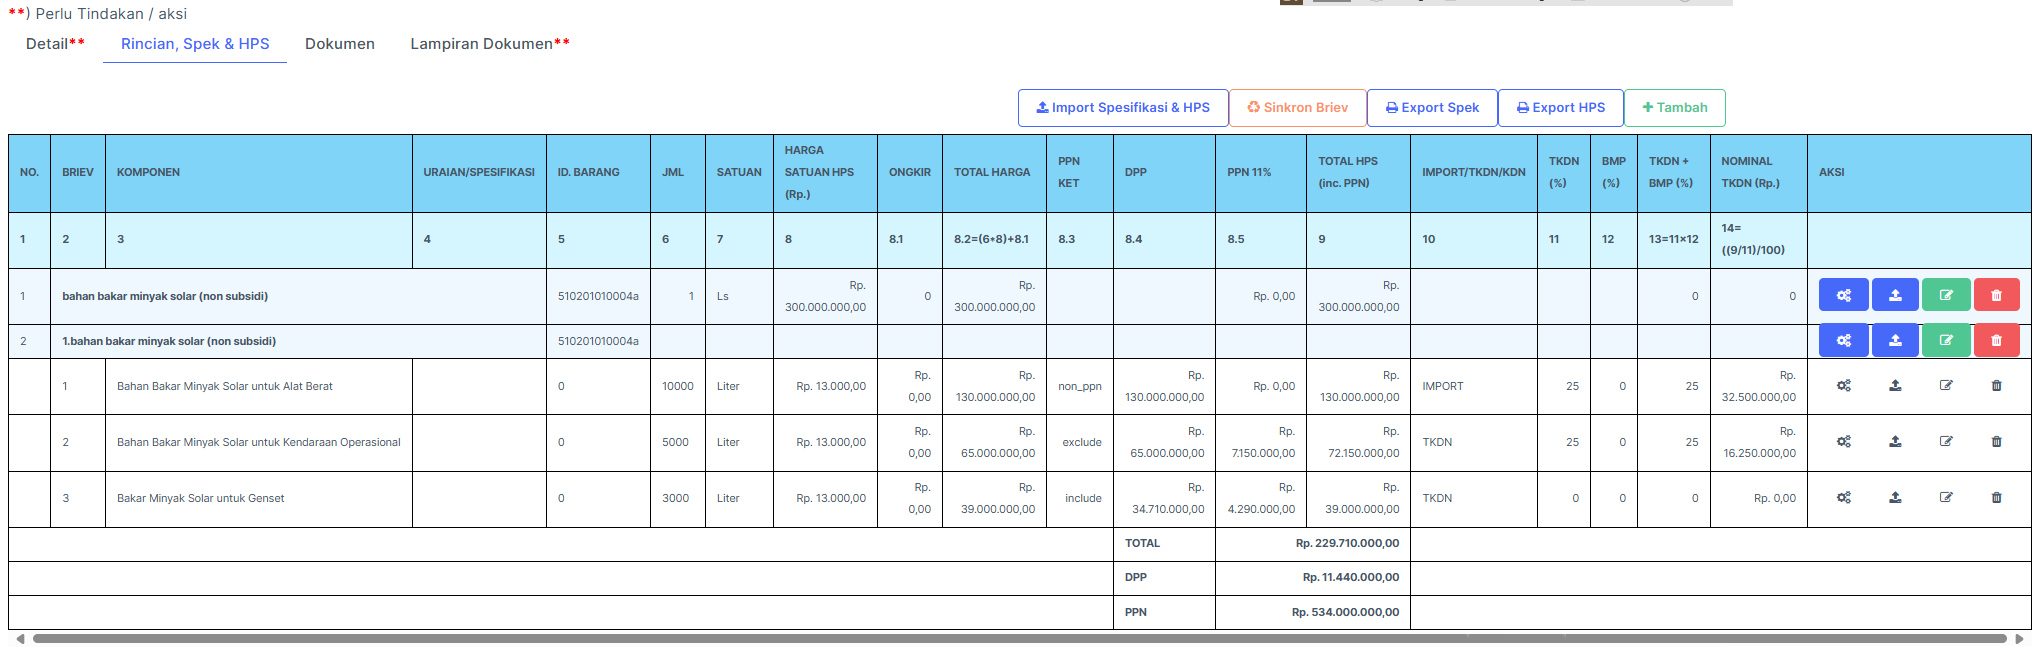Upload for Solar untuk Kendaraan Operasional row

[1894, 442]
